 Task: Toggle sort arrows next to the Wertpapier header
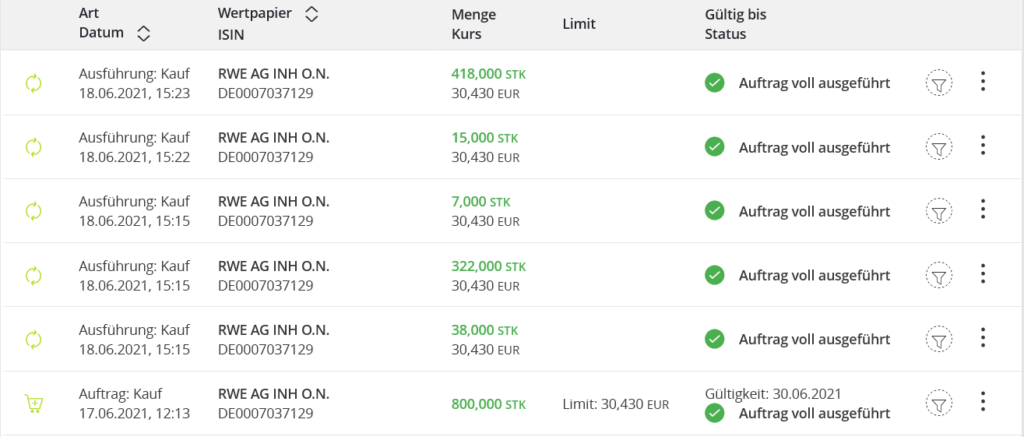[311, 14]
